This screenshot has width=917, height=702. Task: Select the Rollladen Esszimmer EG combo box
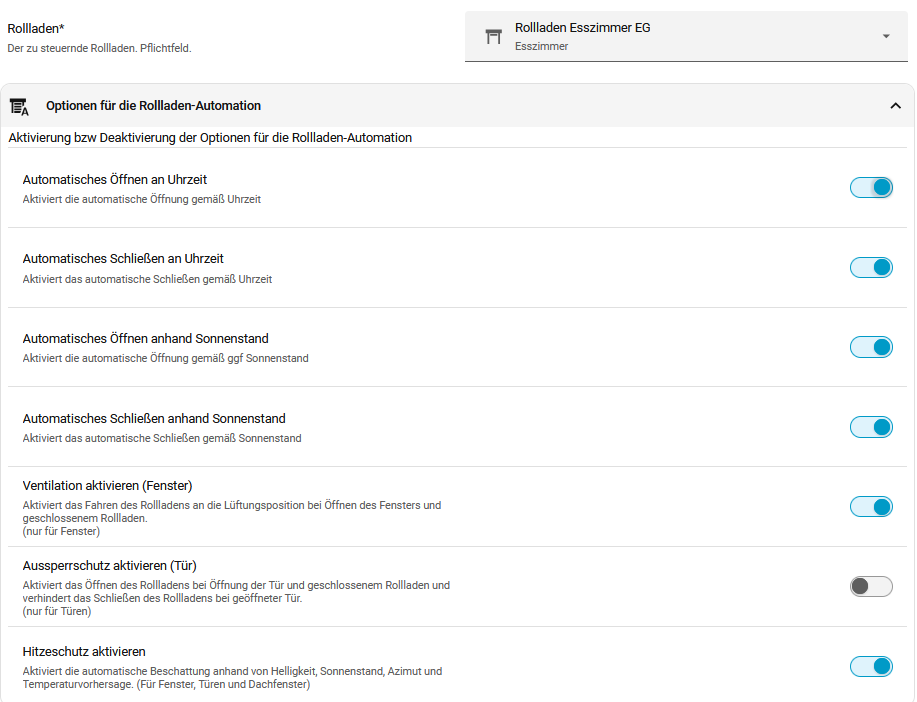pos(686,36)
